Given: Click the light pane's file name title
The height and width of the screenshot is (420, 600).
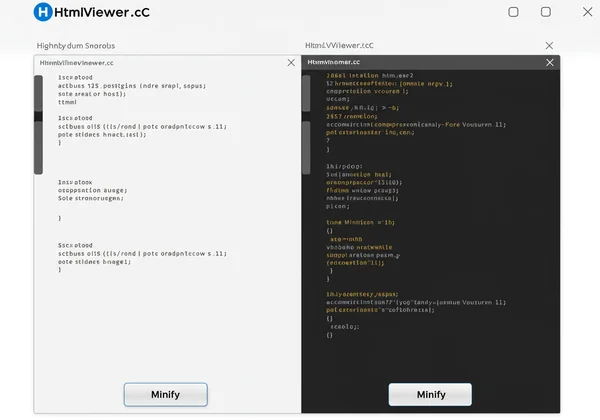Looking at the screenshot, I should 77,63.
